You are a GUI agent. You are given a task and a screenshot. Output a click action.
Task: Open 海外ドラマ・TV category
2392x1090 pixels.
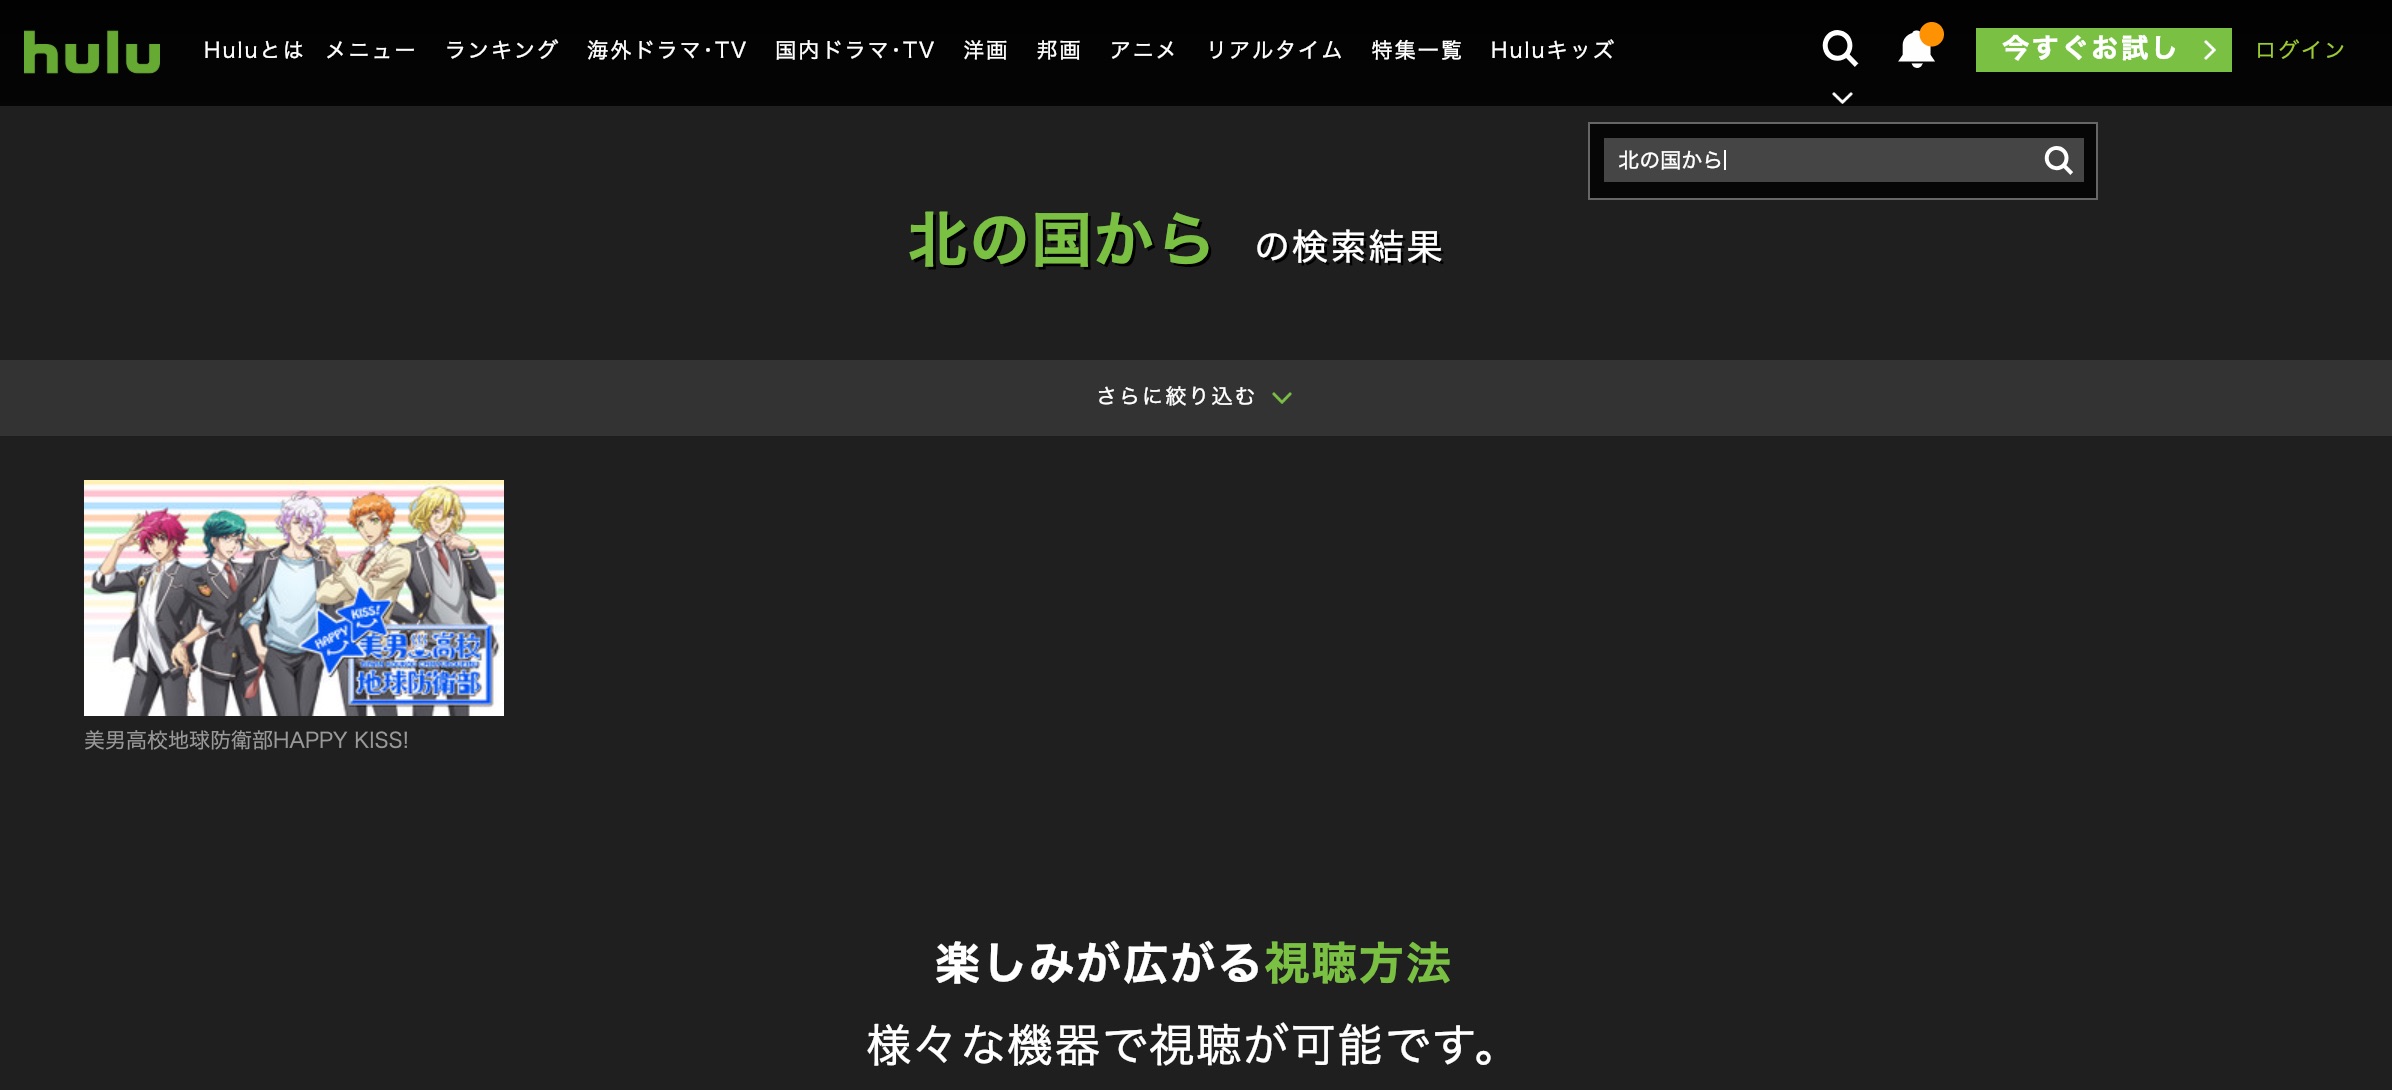coord(666,50)
